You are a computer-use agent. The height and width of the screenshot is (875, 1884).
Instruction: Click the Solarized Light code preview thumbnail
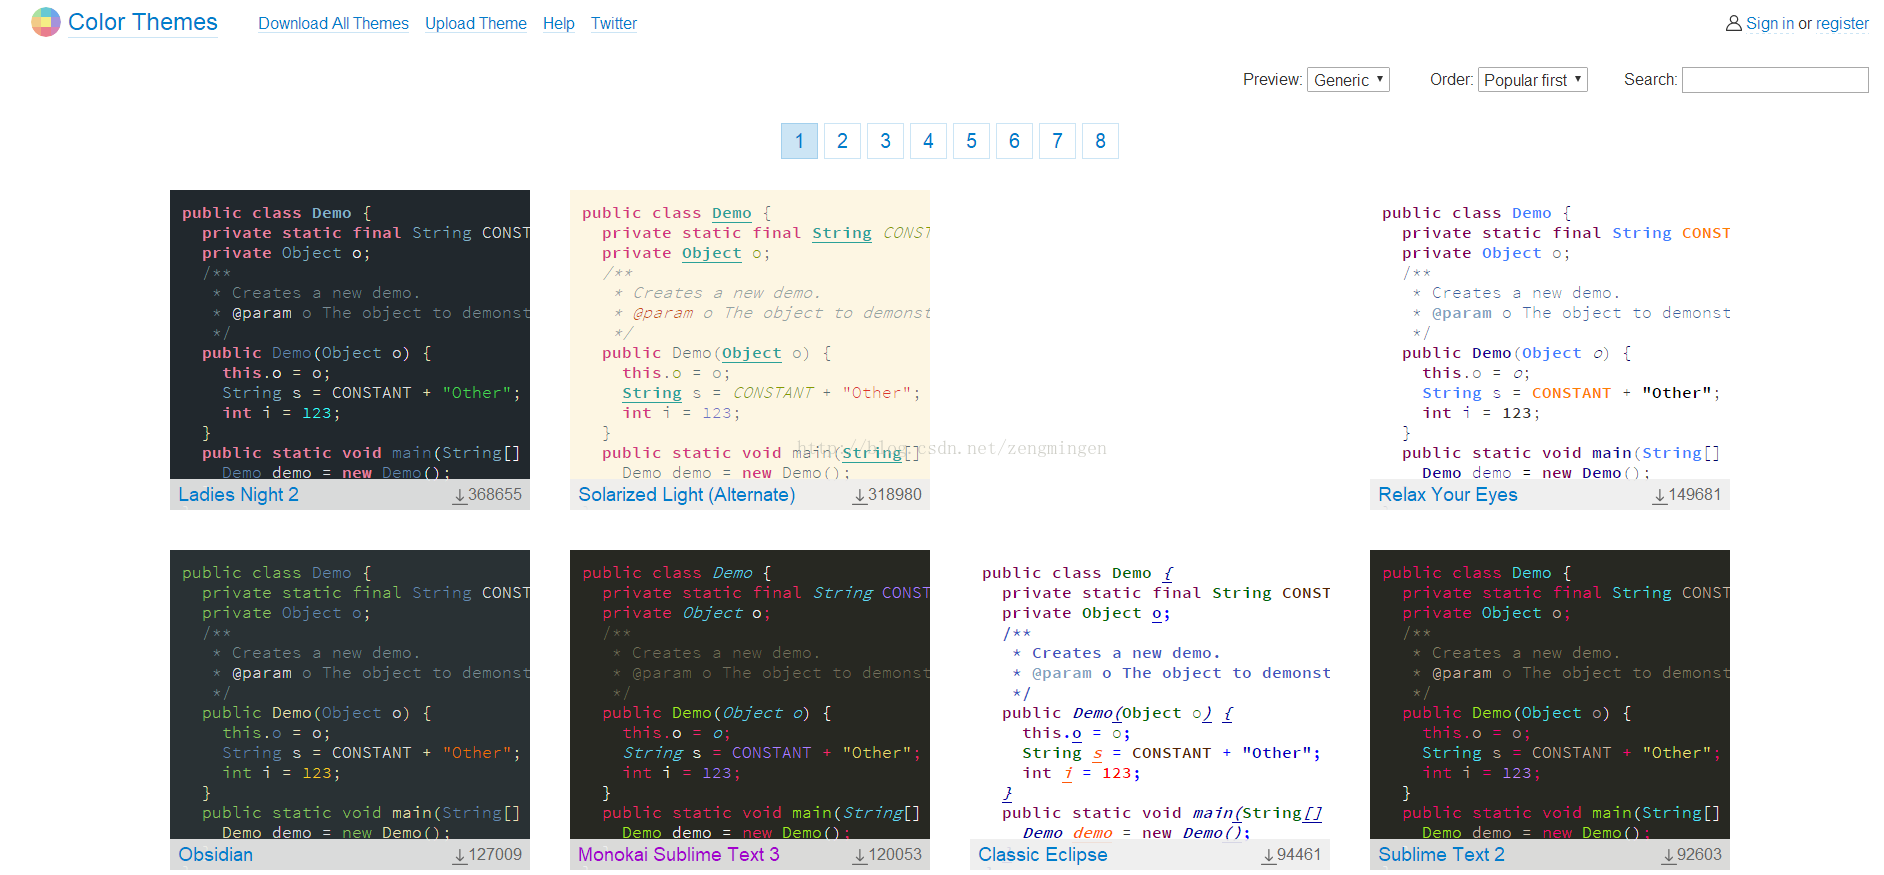pyautogui.click(x=750, y=335)
